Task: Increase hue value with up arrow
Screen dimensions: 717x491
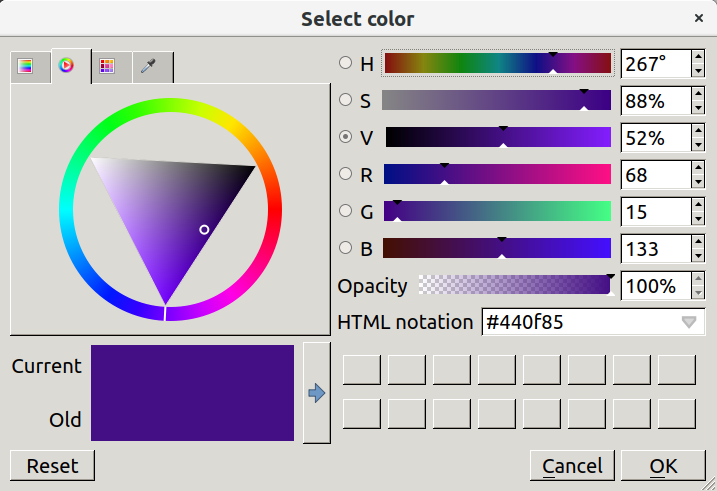Action: point(698,57)
